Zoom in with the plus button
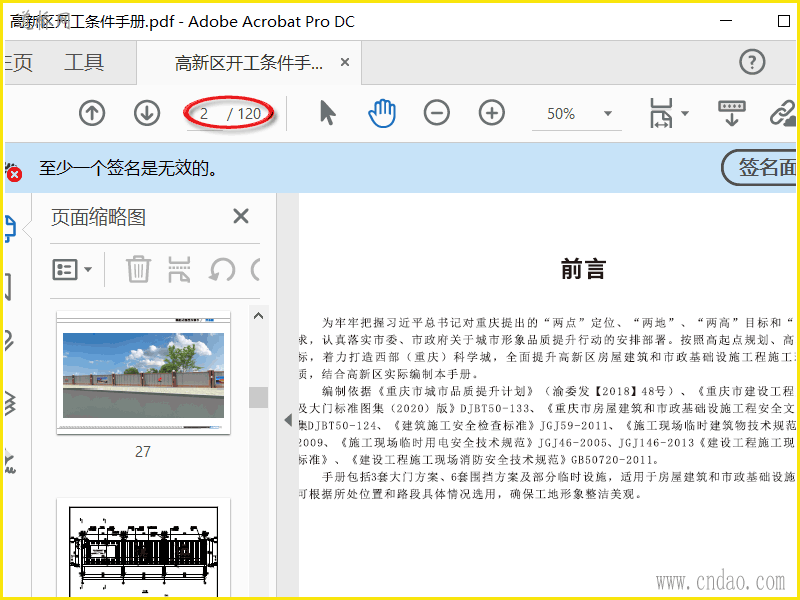800x600 pixels. tap(492, 113)
